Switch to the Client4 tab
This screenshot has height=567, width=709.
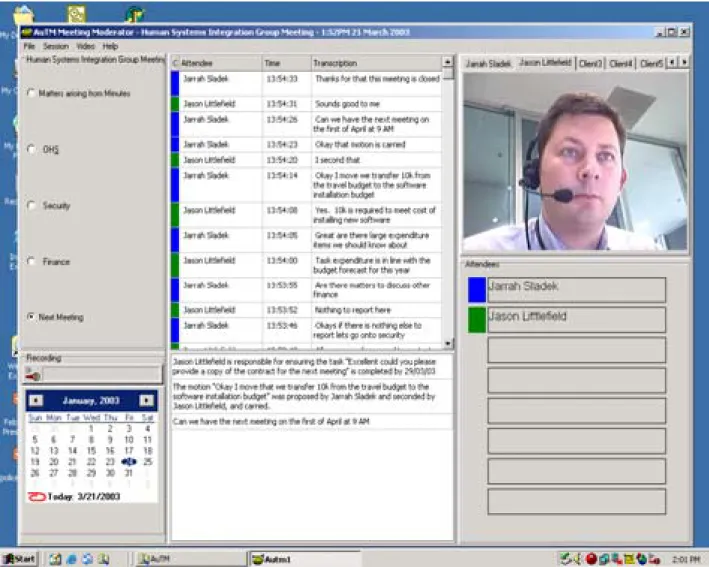coord(620,64)
